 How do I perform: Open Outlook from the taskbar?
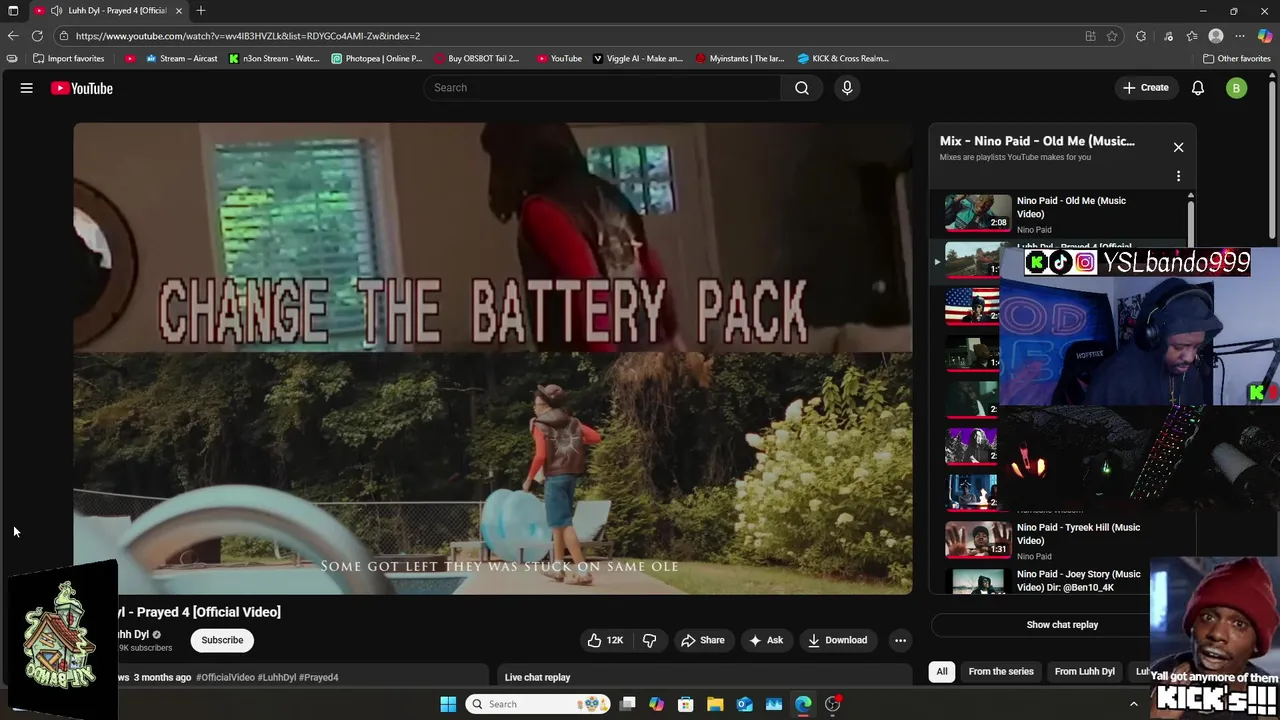coord(744,704)
